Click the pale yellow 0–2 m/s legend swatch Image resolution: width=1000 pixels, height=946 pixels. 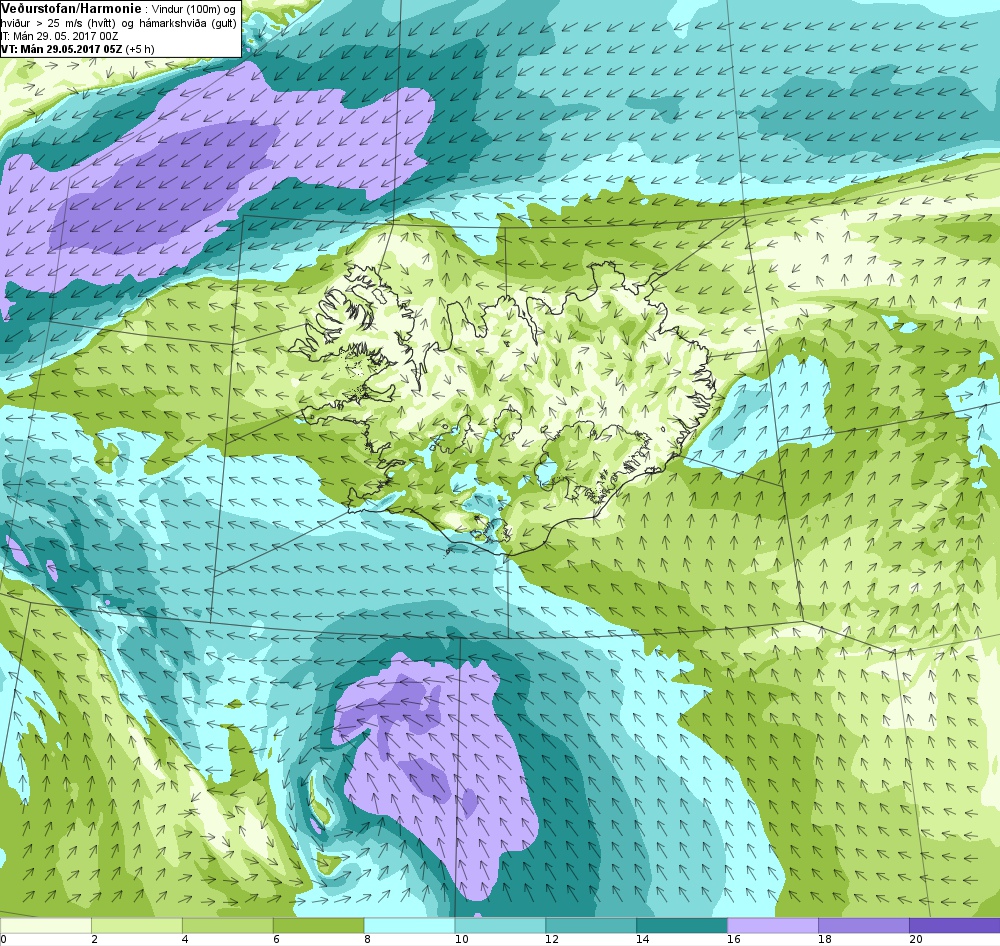(x=45, y=925)
